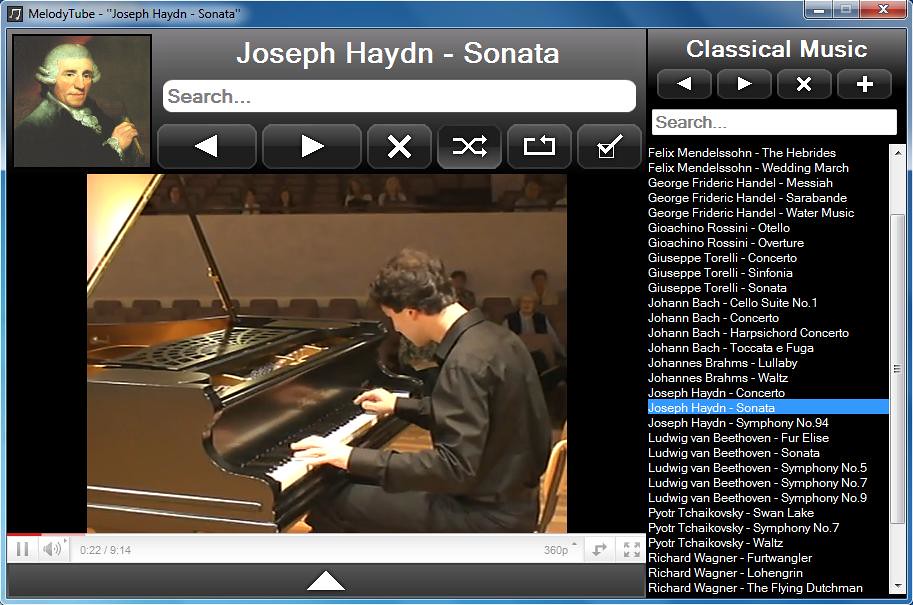Click the video pop-out arrow icon
The height and width of the screenshot is (605, 913).
tap(600, 549)
